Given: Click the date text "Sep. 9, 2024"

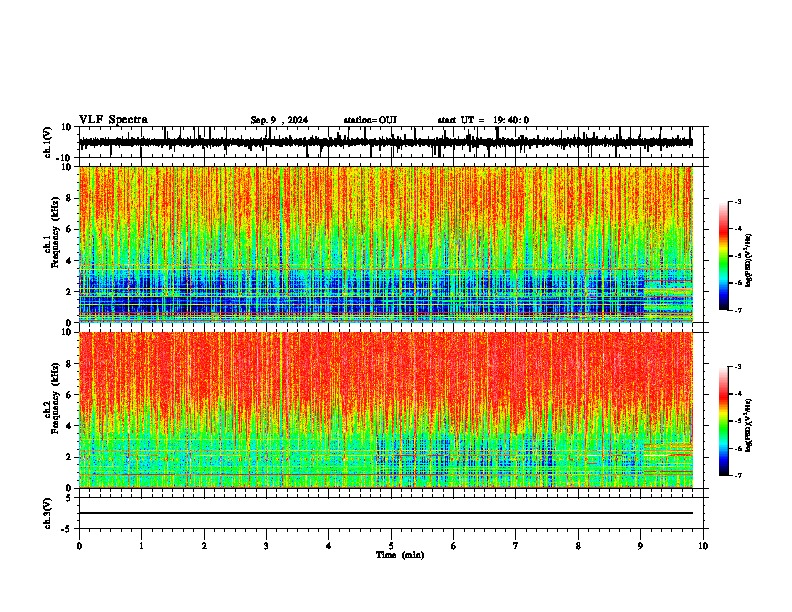Looking at the screenshot, I should pos(279,120).
